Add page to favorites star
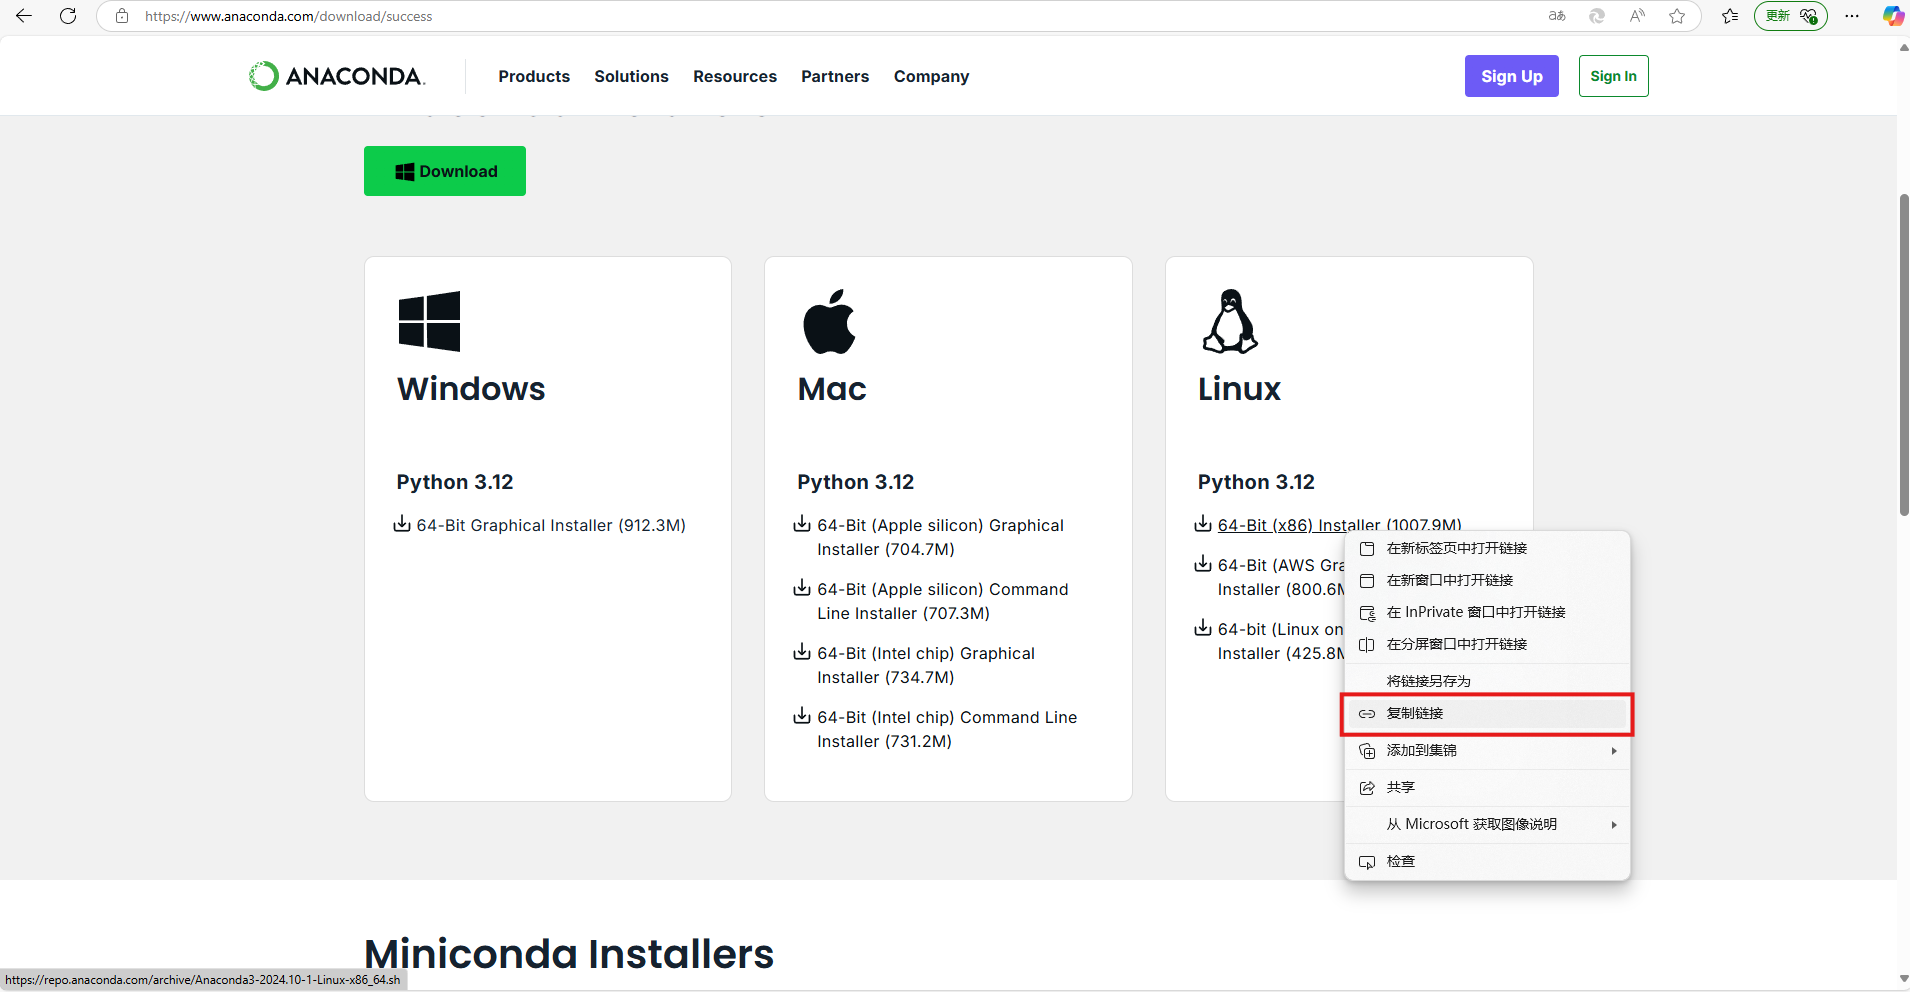 pyautogui.click(x=1677, y=16)
